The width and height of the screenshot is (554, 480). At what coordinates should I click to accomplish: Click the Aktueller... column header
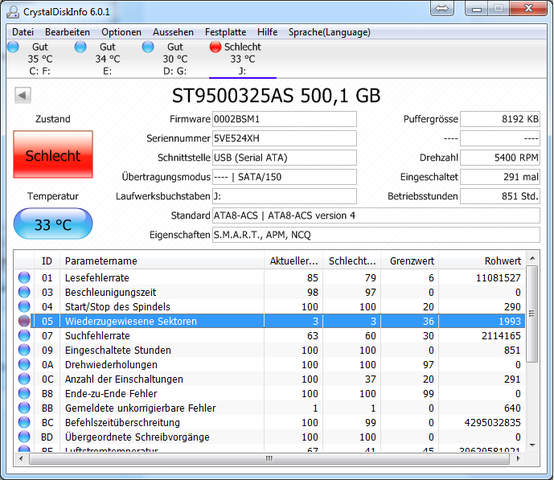293,261
